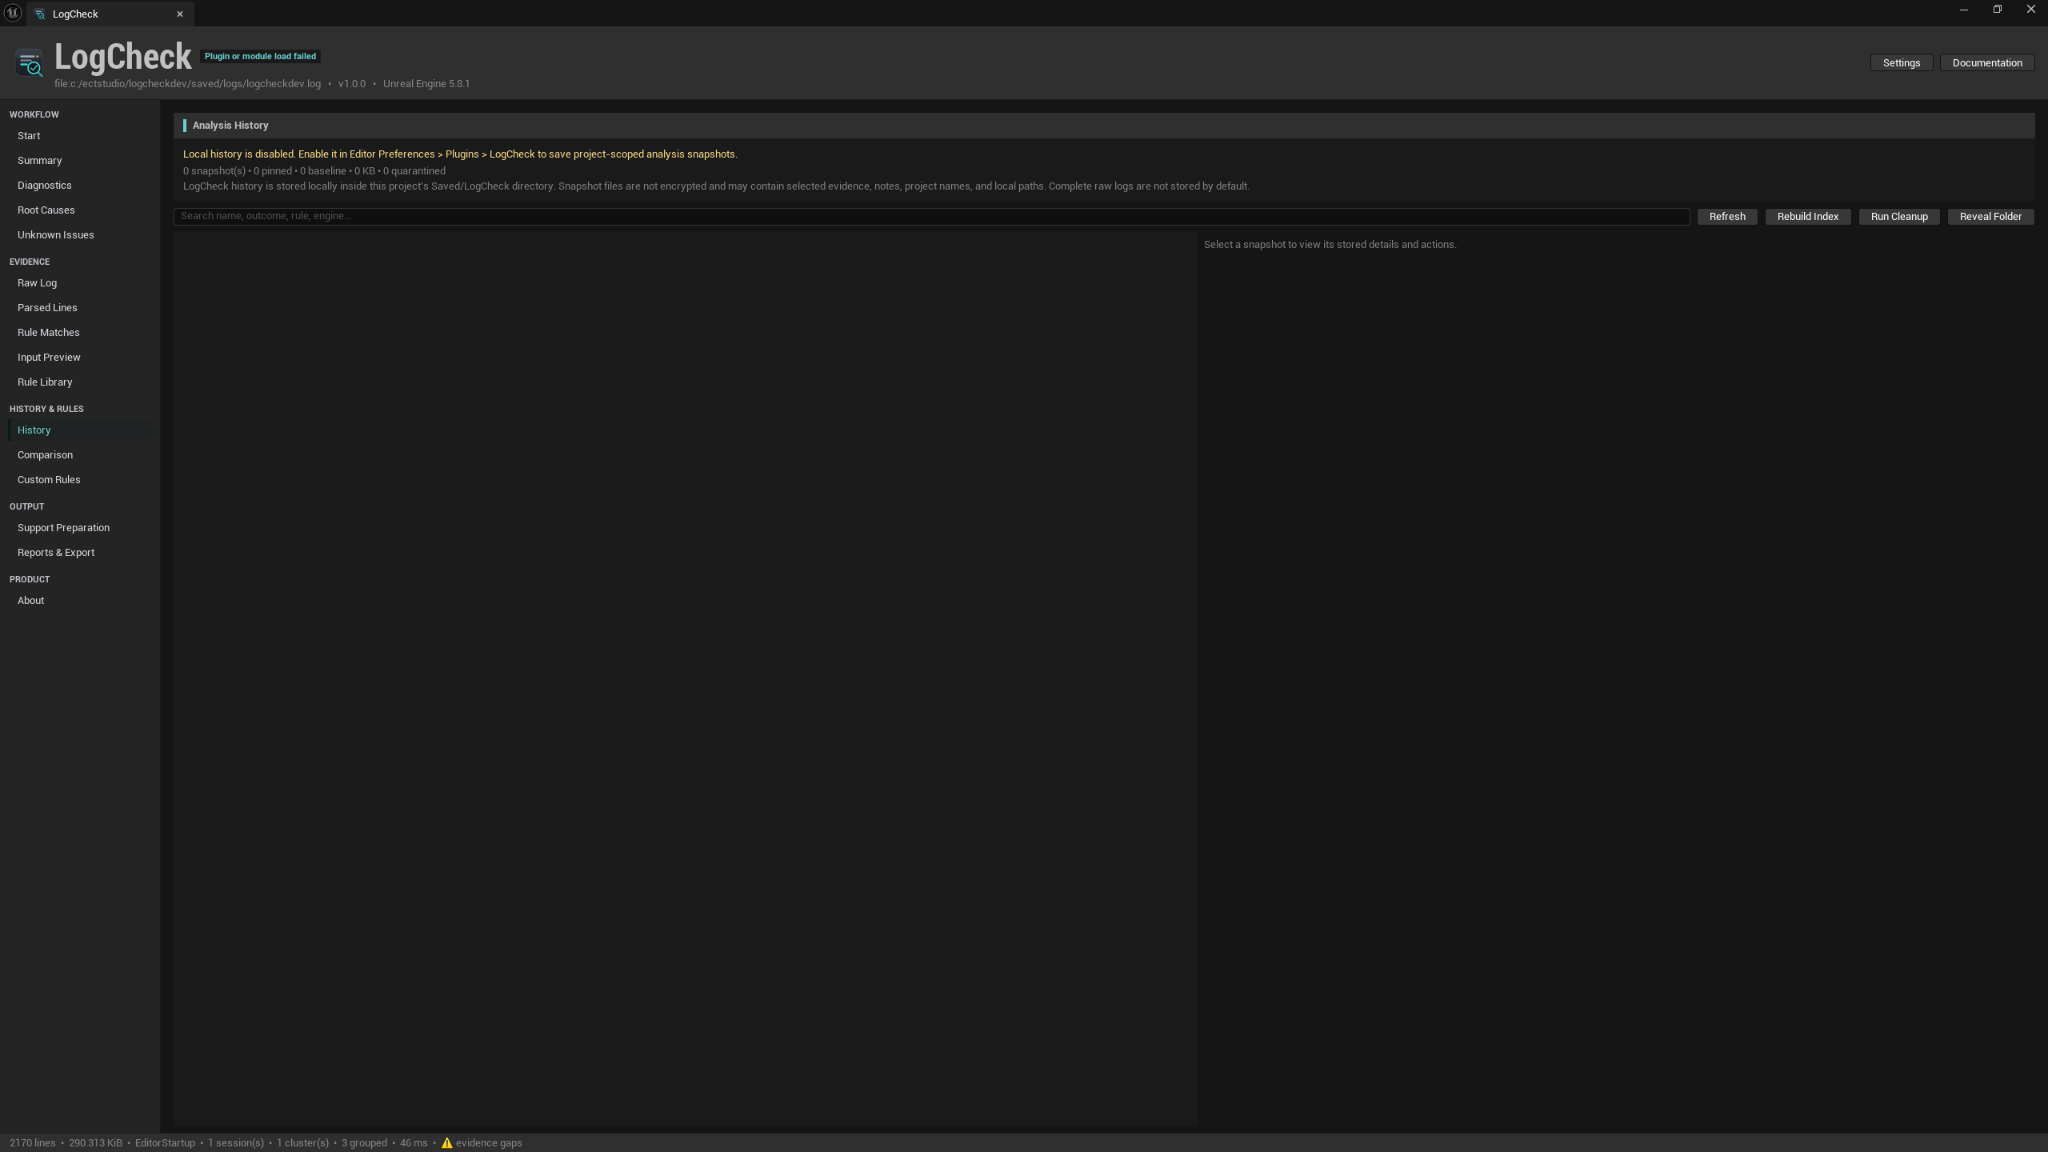Restore down the LogCheck window
The image size is (2048, 1152).
click(x=1997, y=10)
